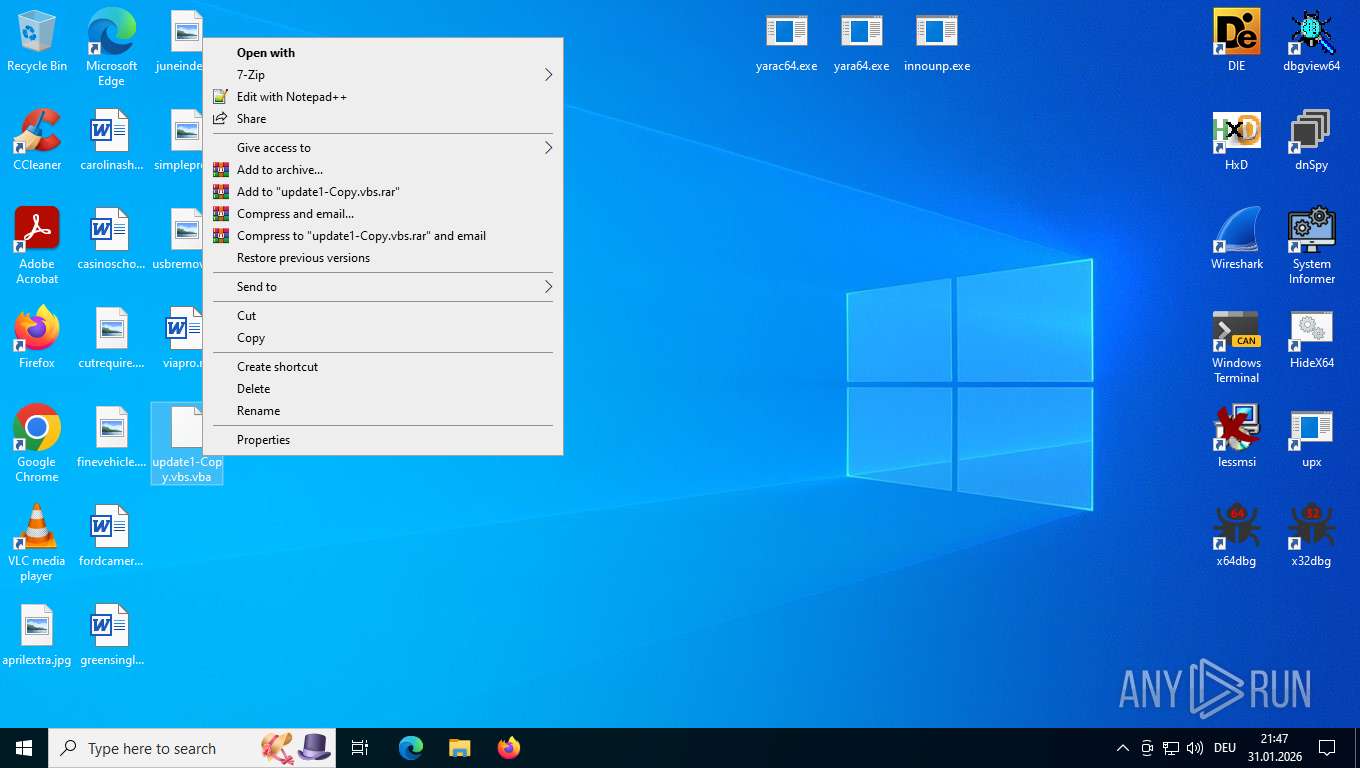This screenshot has height=768, width=1360.
Task: Select the cutrequire image file icon
Action: (111, 338)
